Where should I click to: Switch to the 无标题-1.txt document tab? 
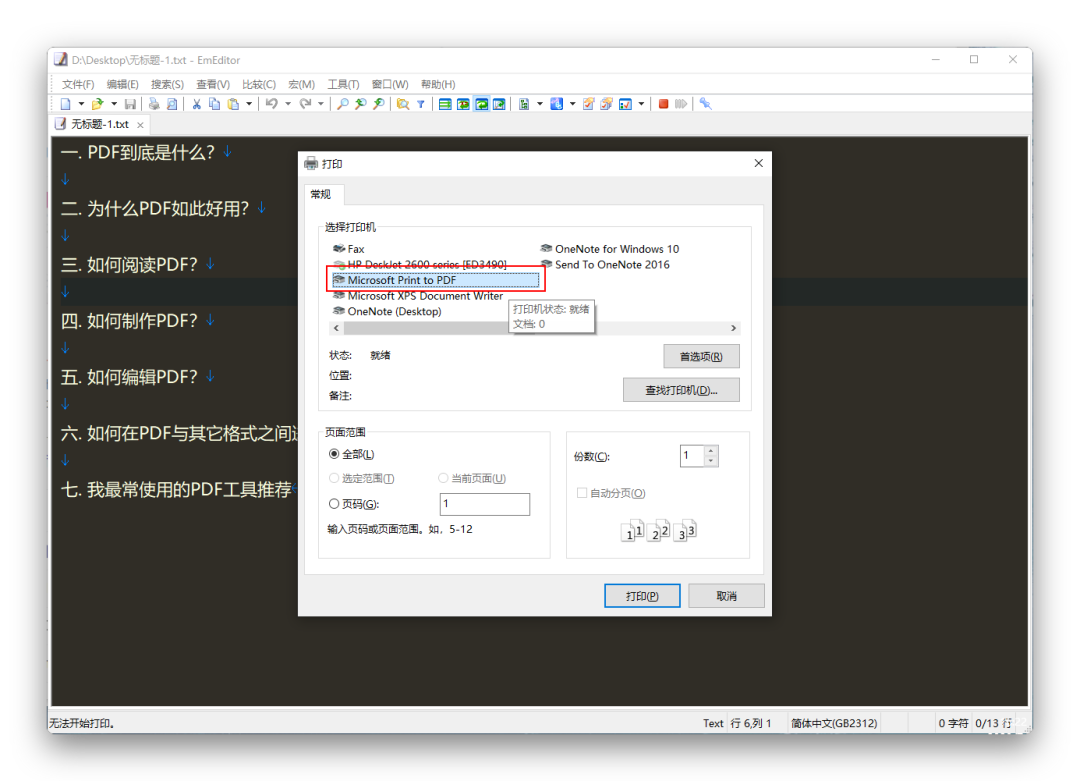[101, 124]
